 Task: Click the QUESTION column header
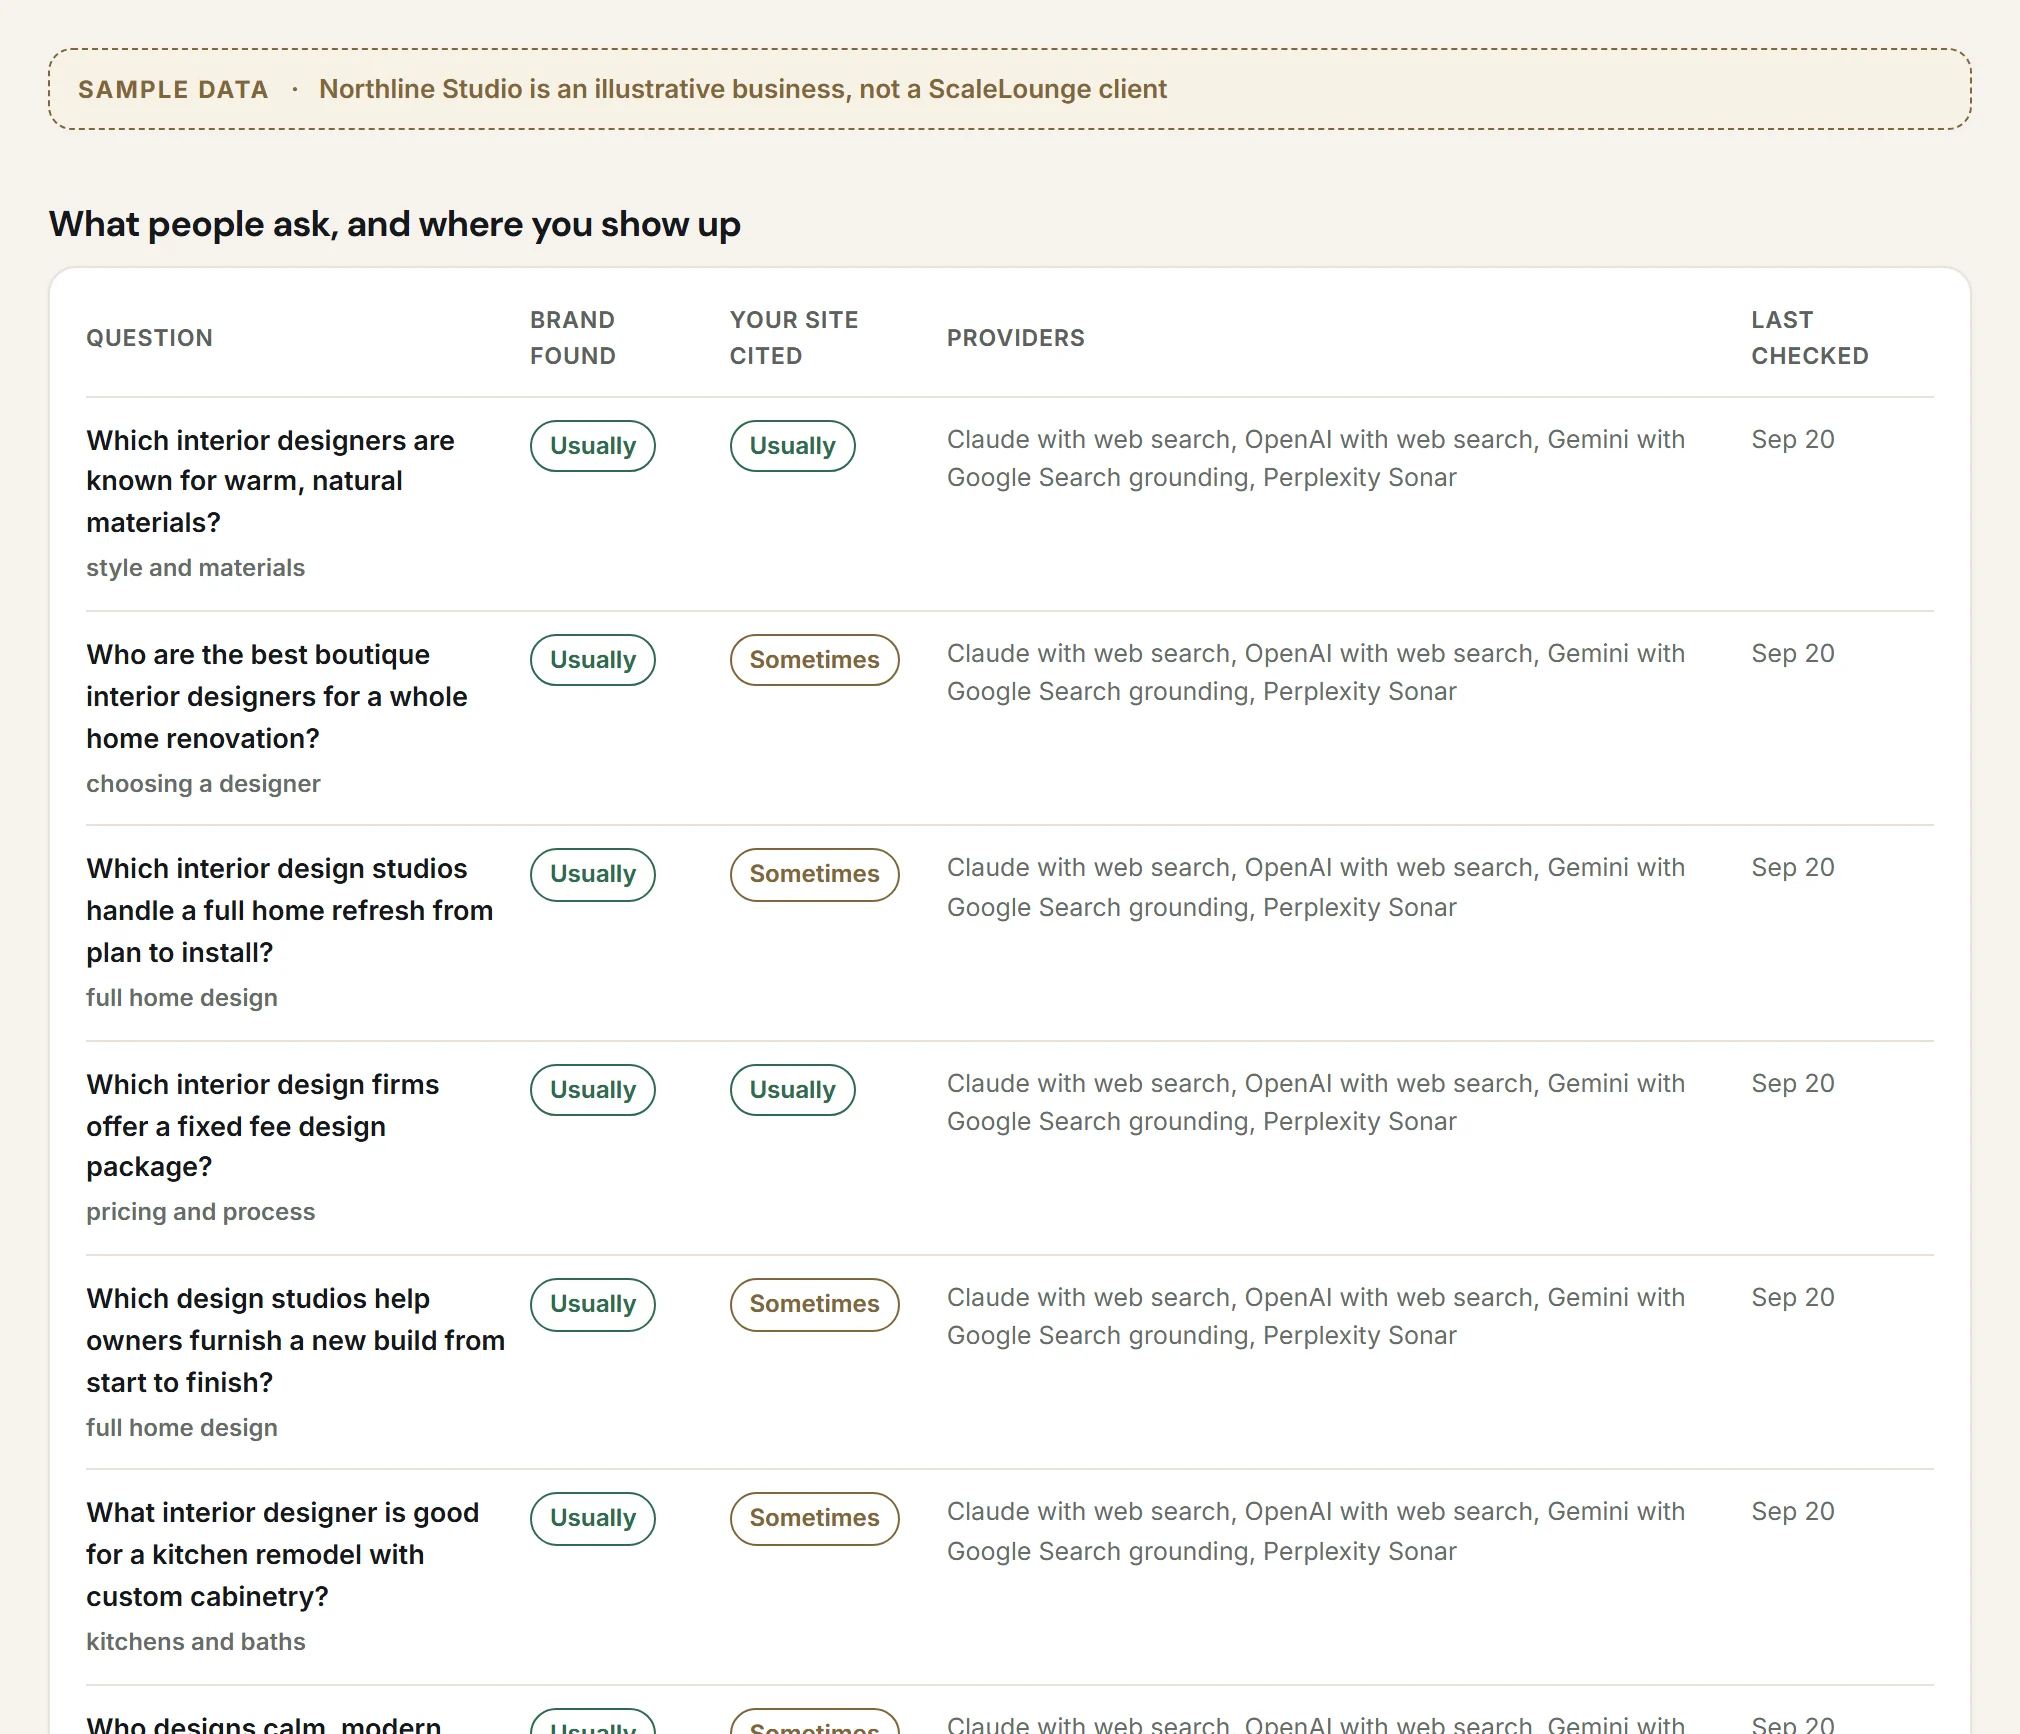[149, 338]
